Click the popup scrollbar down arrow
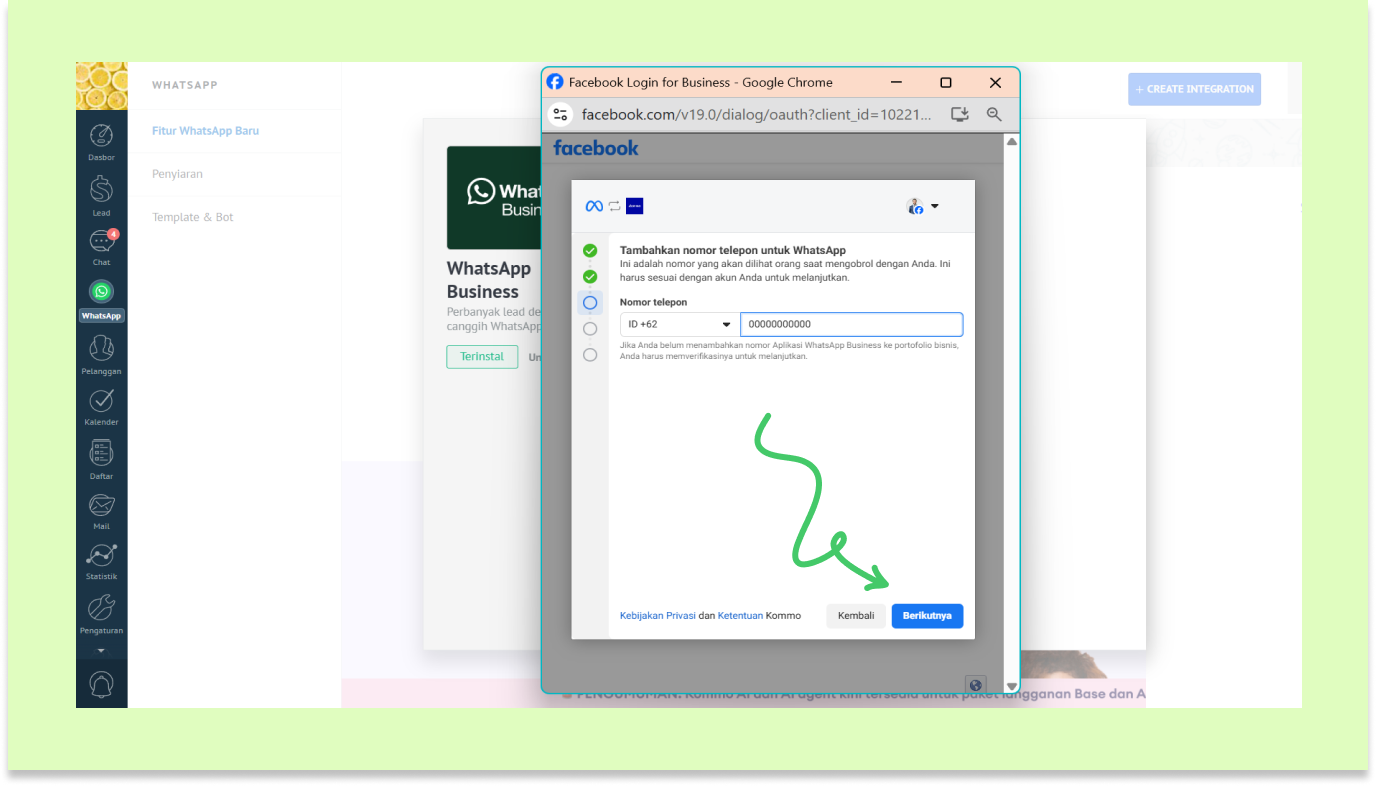 click(x=1011, y=686)
